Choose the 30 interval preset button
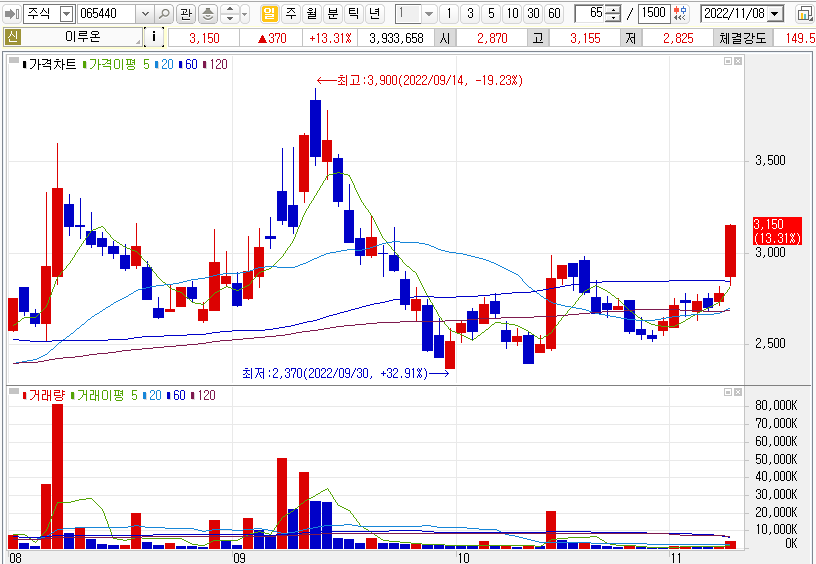The width and height of the screenshot is (816, 564). pos(533,14)
